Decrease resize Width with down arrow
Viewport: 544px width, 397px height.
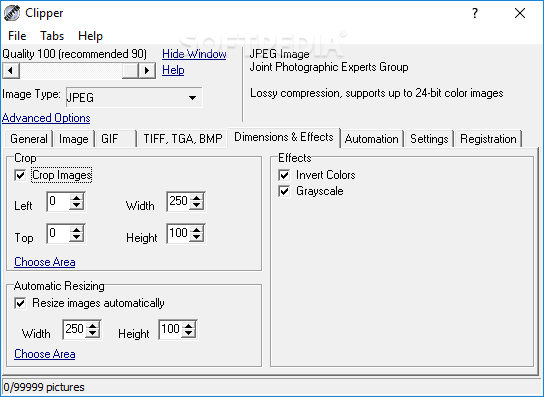(x=93, y=333)
